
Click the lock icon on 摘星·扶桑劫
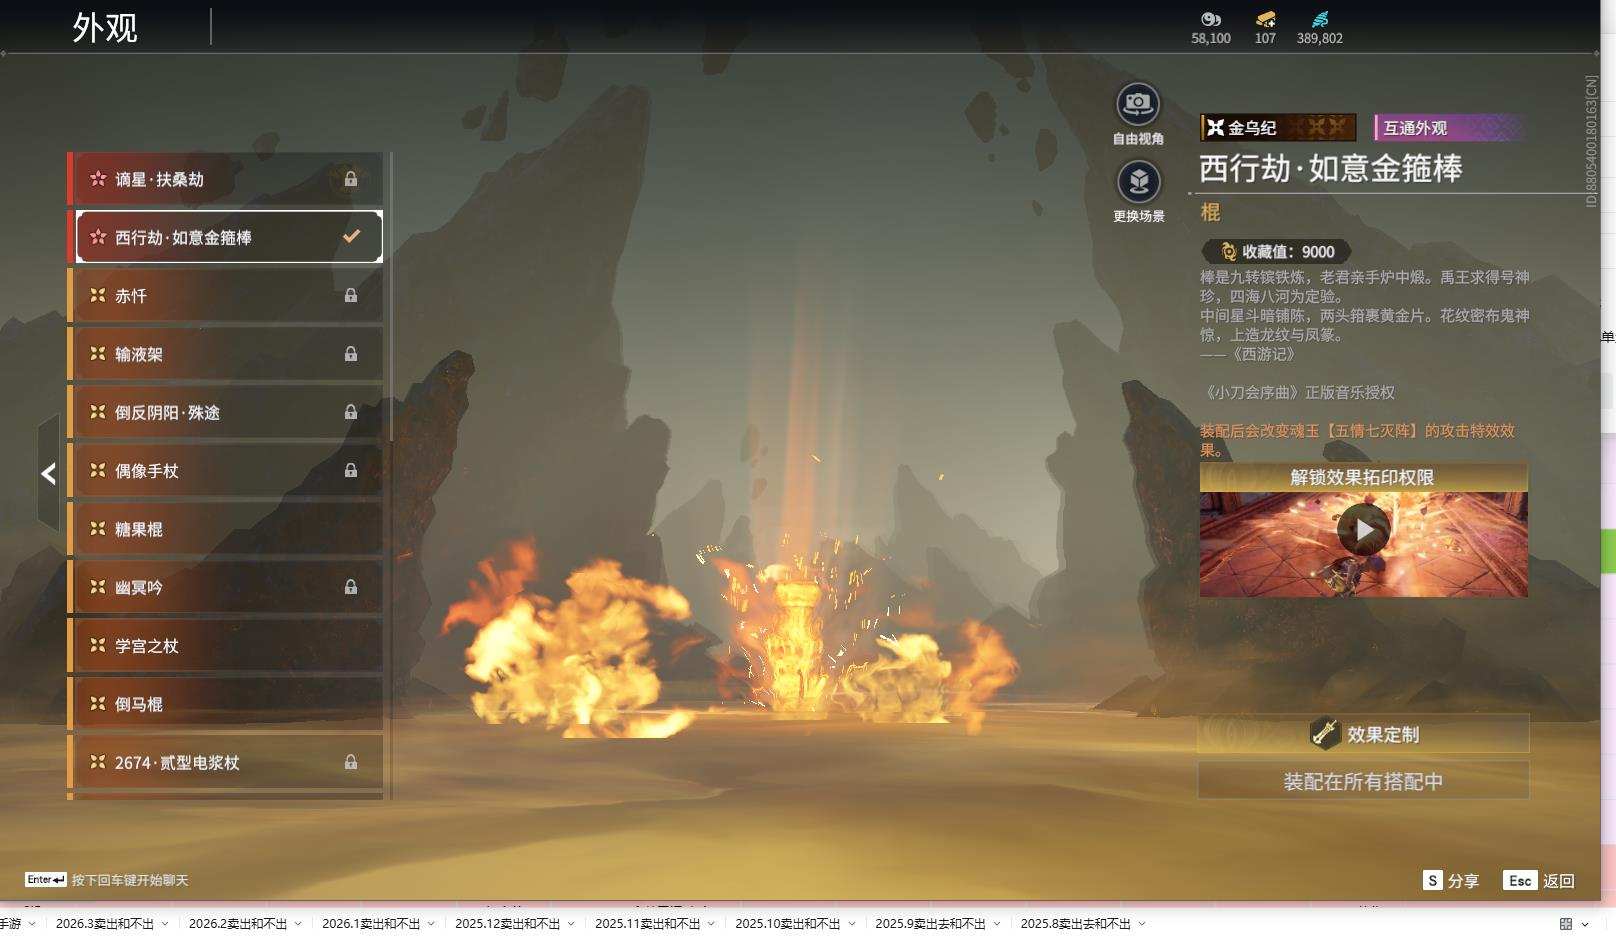click(x=351, y=179)
